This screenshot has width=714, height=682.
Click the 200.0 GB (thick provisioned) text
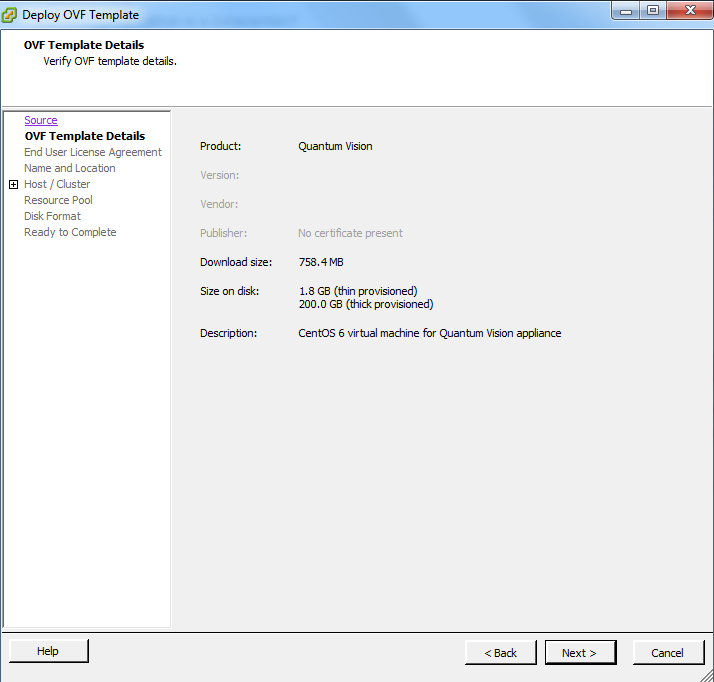point(366,304)
